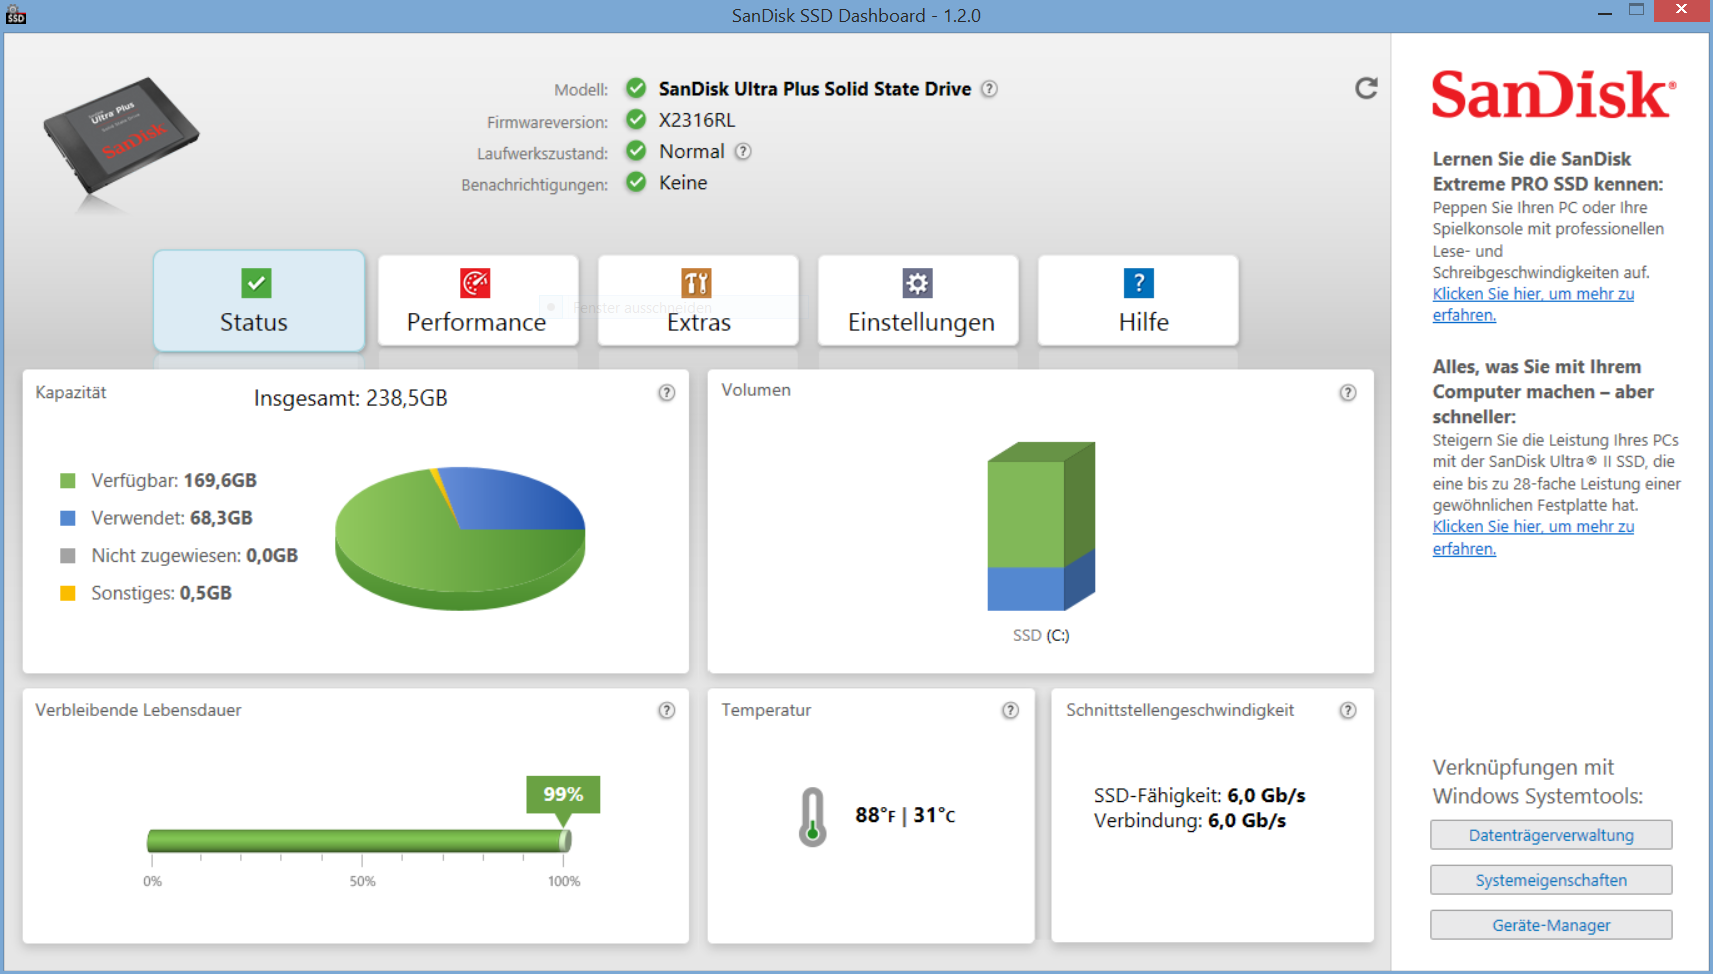Open the Volumen panel help icon
This screenshot has height=974, width=1713.
point(1347,393)
